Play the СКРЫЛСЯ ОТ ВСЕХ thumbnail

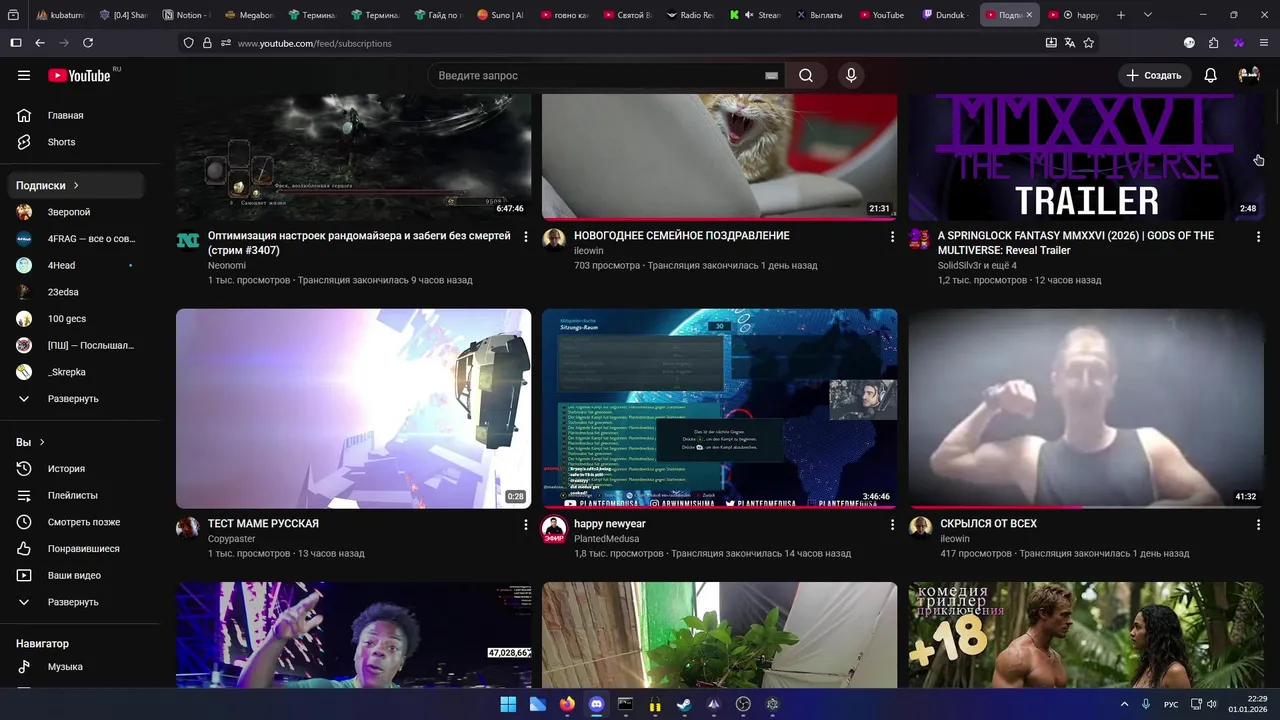1086,408
